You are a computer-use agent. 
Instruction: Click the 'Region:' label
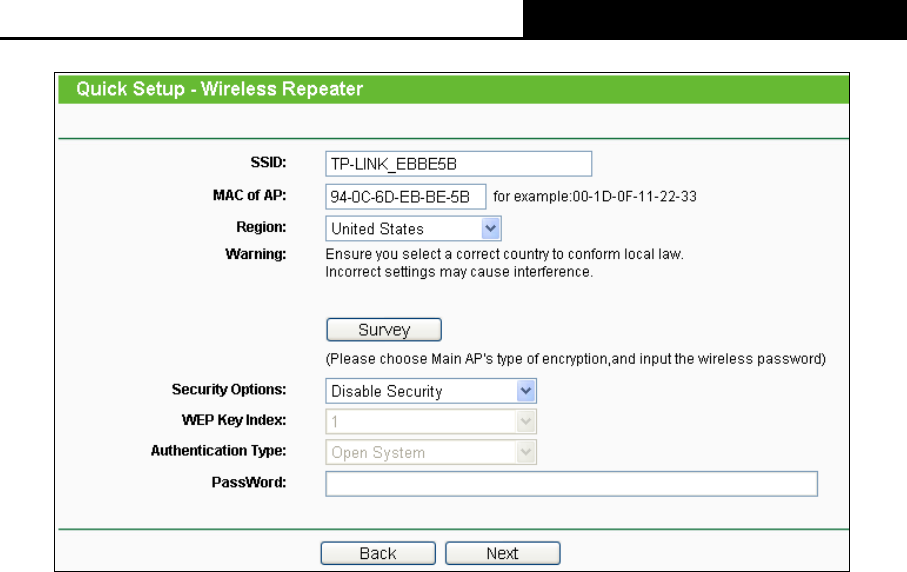tap(261, 227)
